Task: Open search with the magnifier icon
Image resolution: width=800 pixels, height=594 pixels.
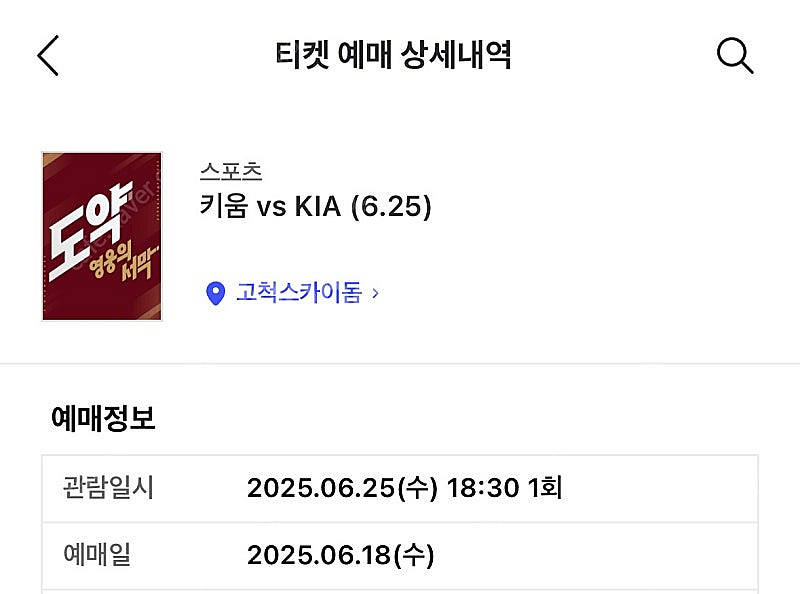Action: (735, 56)
